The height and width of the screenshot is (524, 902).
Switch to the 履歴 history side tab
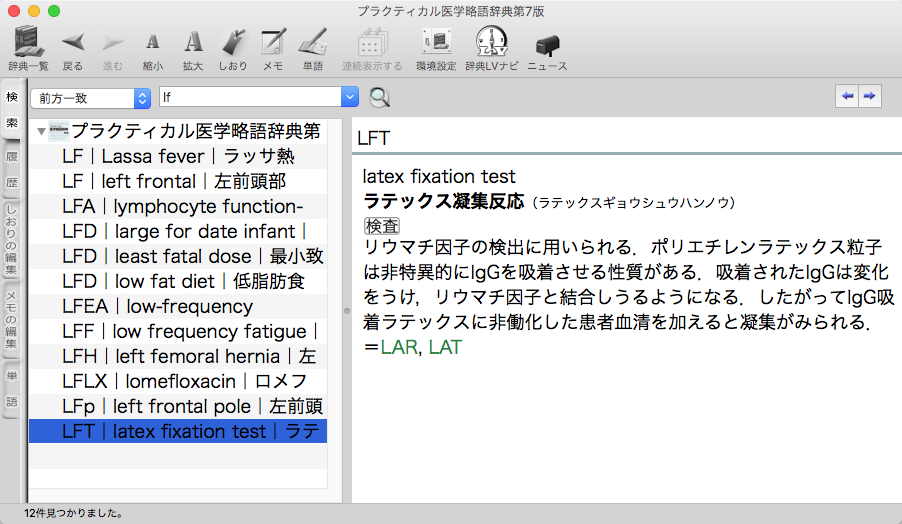coord(12,170)
